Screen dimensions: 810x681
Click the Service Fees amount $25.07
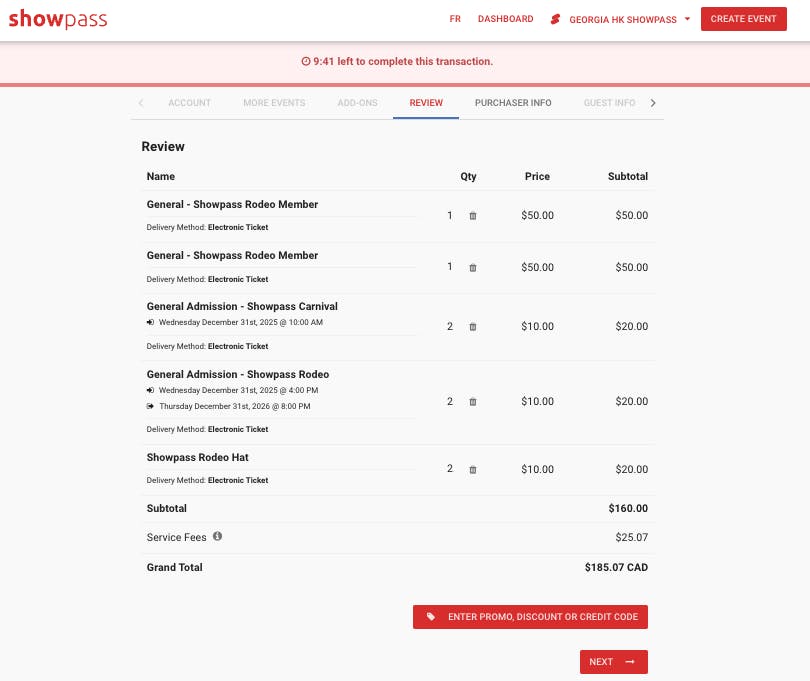coord(631,537)
